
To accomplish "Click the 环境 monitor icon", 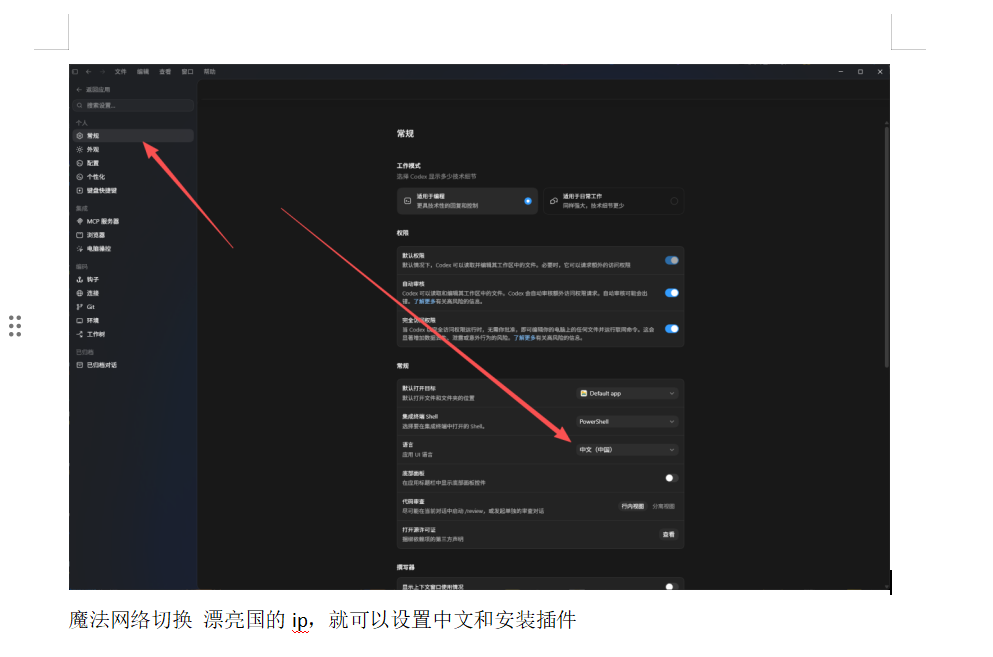I will point(80,321).
